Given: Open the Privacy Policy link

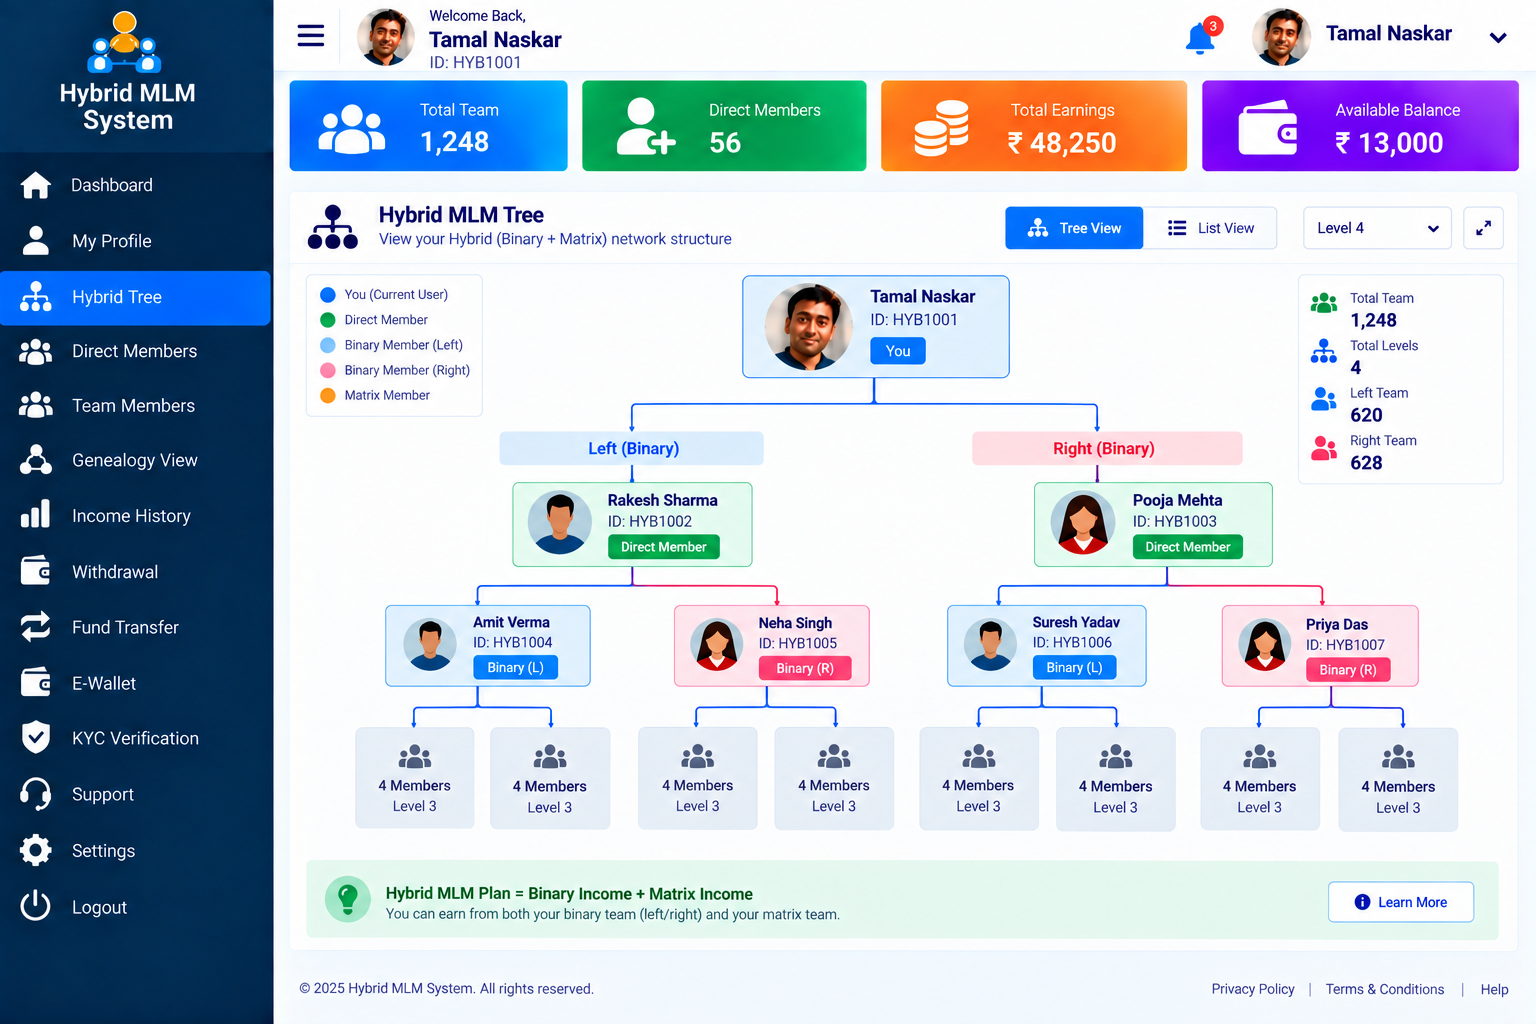Looking at the screenshot, I should coord(1253,989).
